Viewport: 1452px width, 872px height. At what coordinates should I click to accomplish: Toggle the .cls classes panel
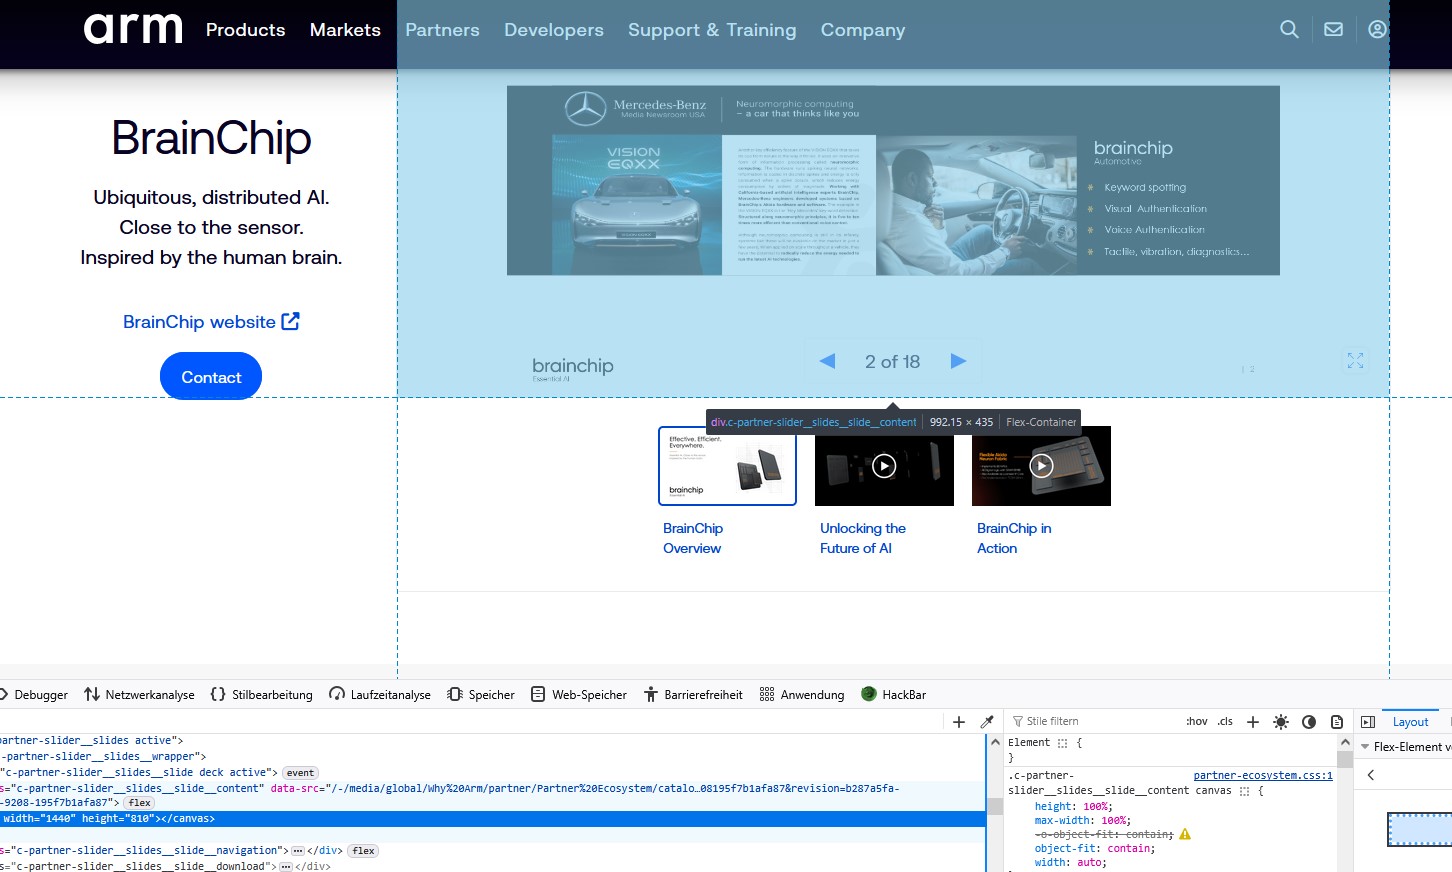pos(1225,721)
